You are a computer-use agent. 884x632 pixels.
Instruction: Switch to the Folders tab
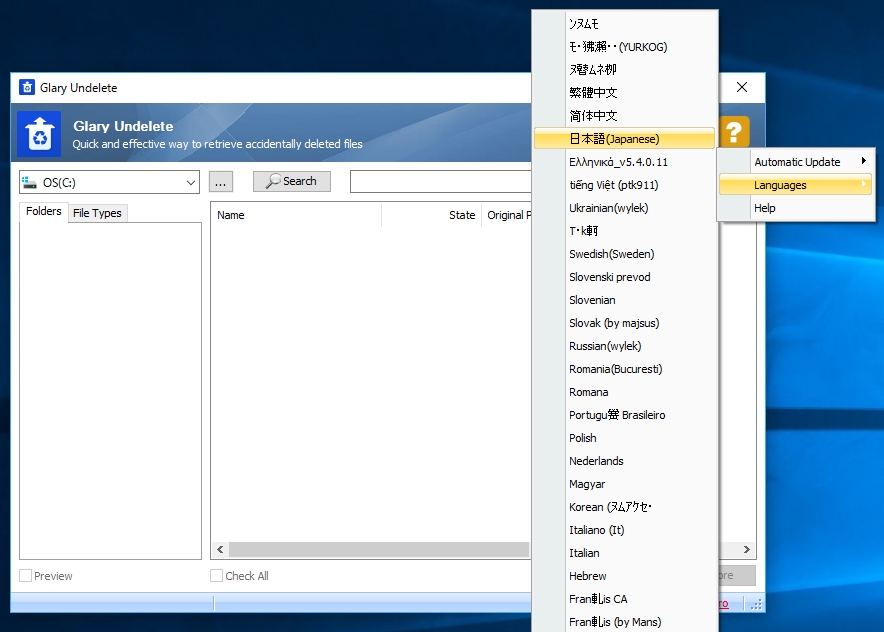coord(43,211)
